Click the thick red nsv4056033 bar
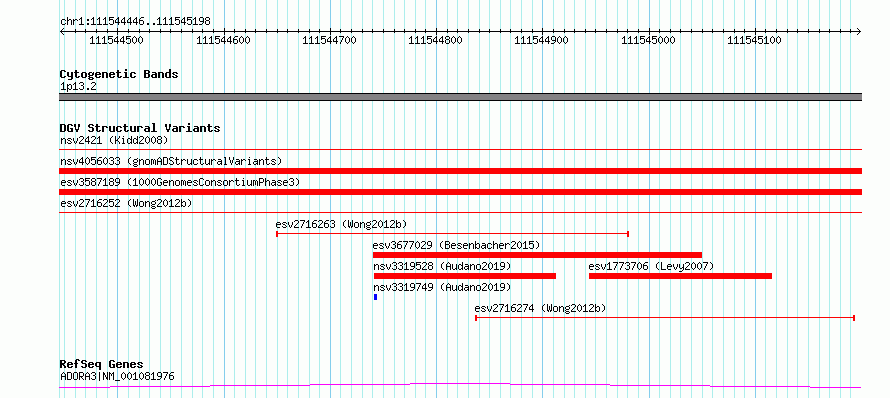The image size is (890, 398). tap(460, 171)
